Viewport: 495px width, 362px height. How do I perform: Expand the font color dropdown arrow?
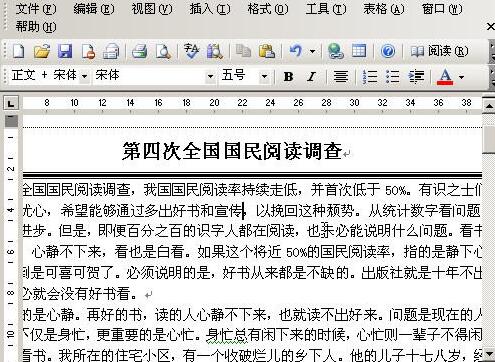[x=461, y=77]
